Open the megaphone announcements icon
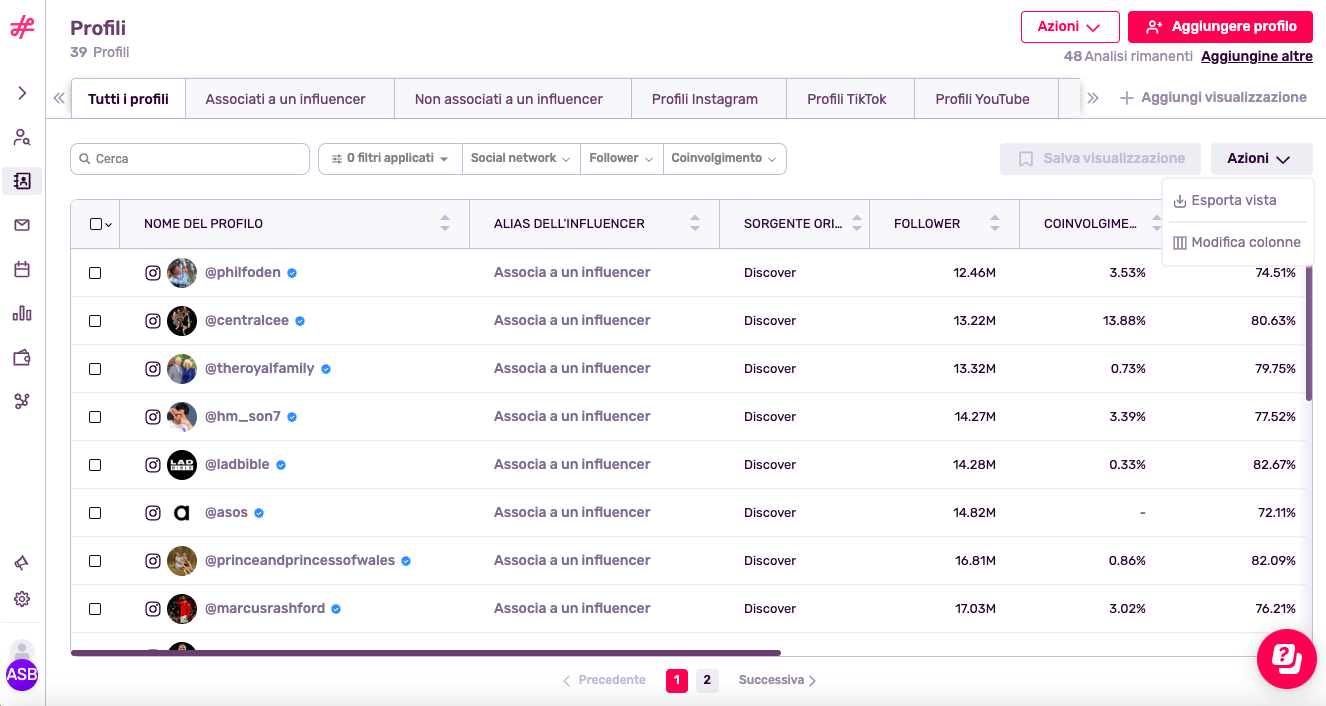The width and height of the screenshot is (1326, 706). tap(22, 563)
